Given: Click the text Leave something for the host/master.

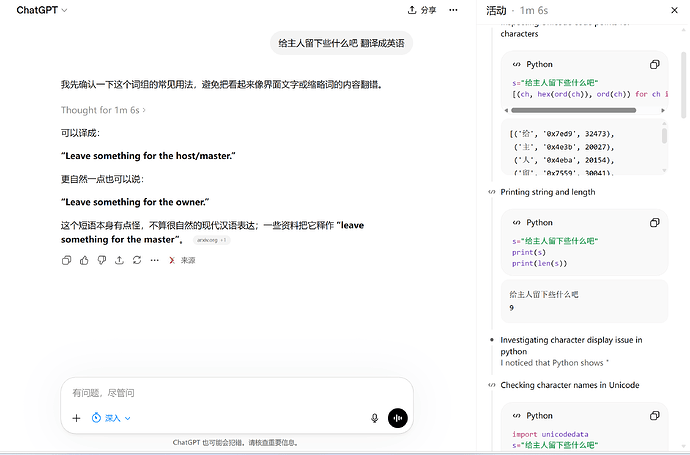Looking at the screenshot, I should pos(148,156).
